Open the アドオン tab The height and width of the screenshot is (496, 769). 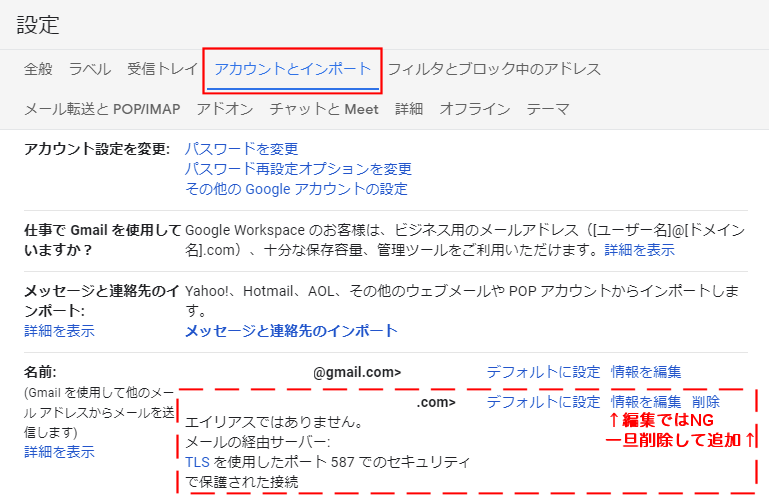pos(225,109)
